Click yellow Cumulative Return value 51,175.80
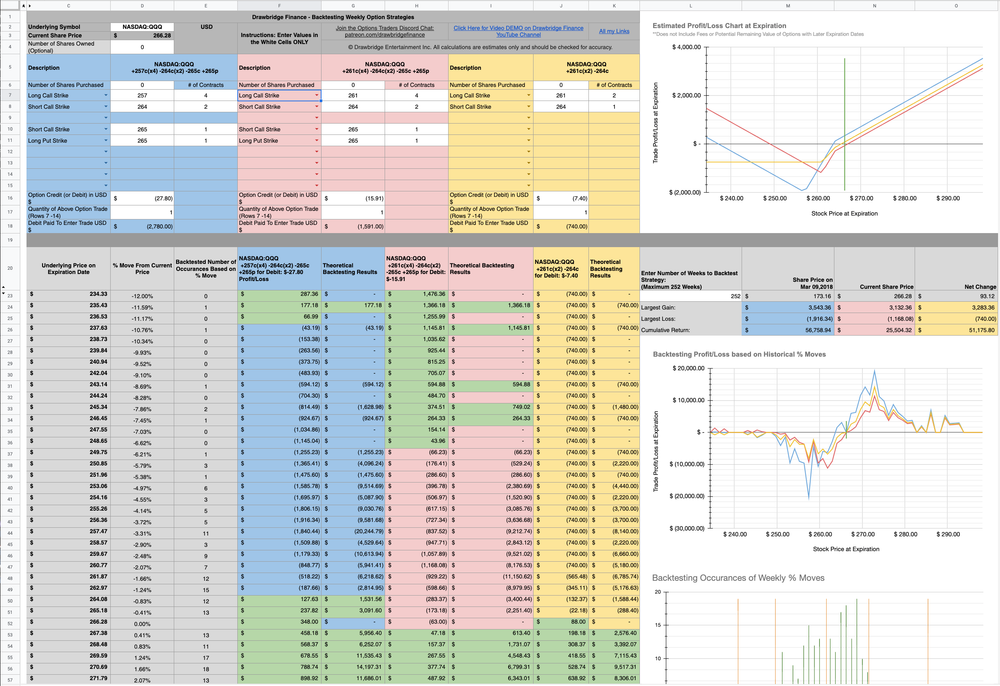The width and height of the screenshot is (1000, 686). click(957, 330)
